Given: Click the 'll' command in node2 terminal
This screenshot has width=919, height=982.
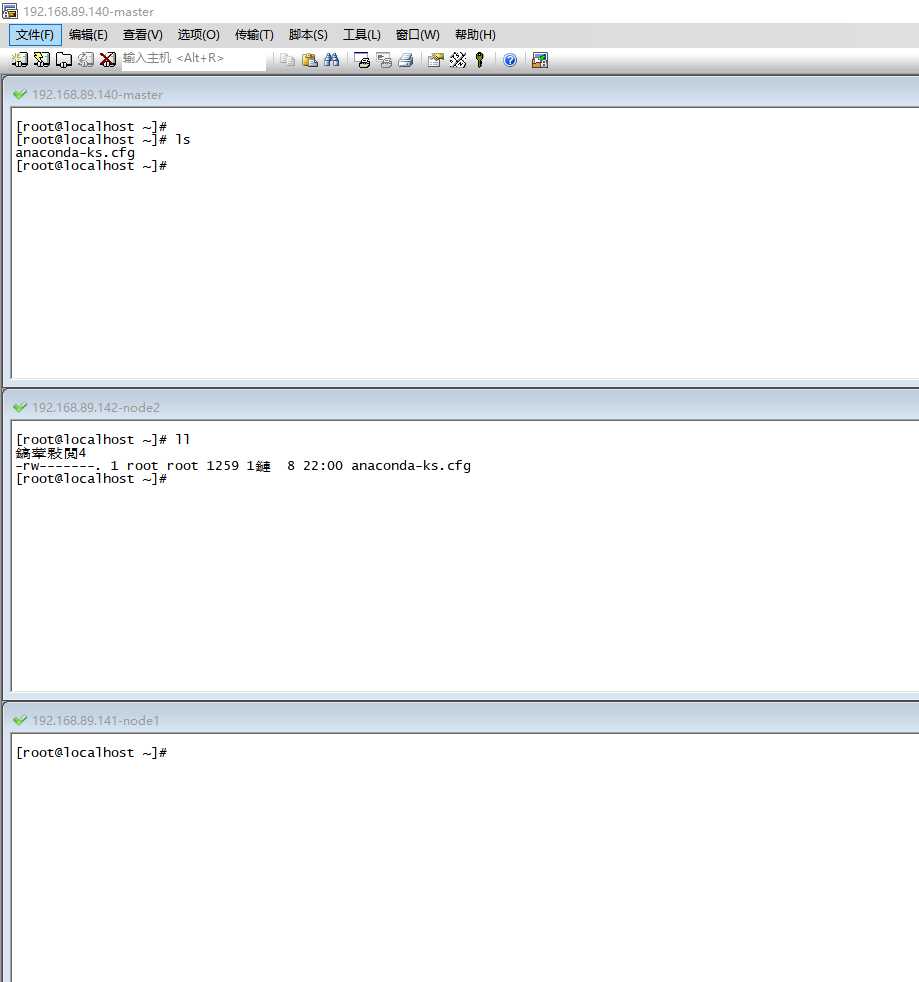Looking at the screenshot, I should (182, 440).
